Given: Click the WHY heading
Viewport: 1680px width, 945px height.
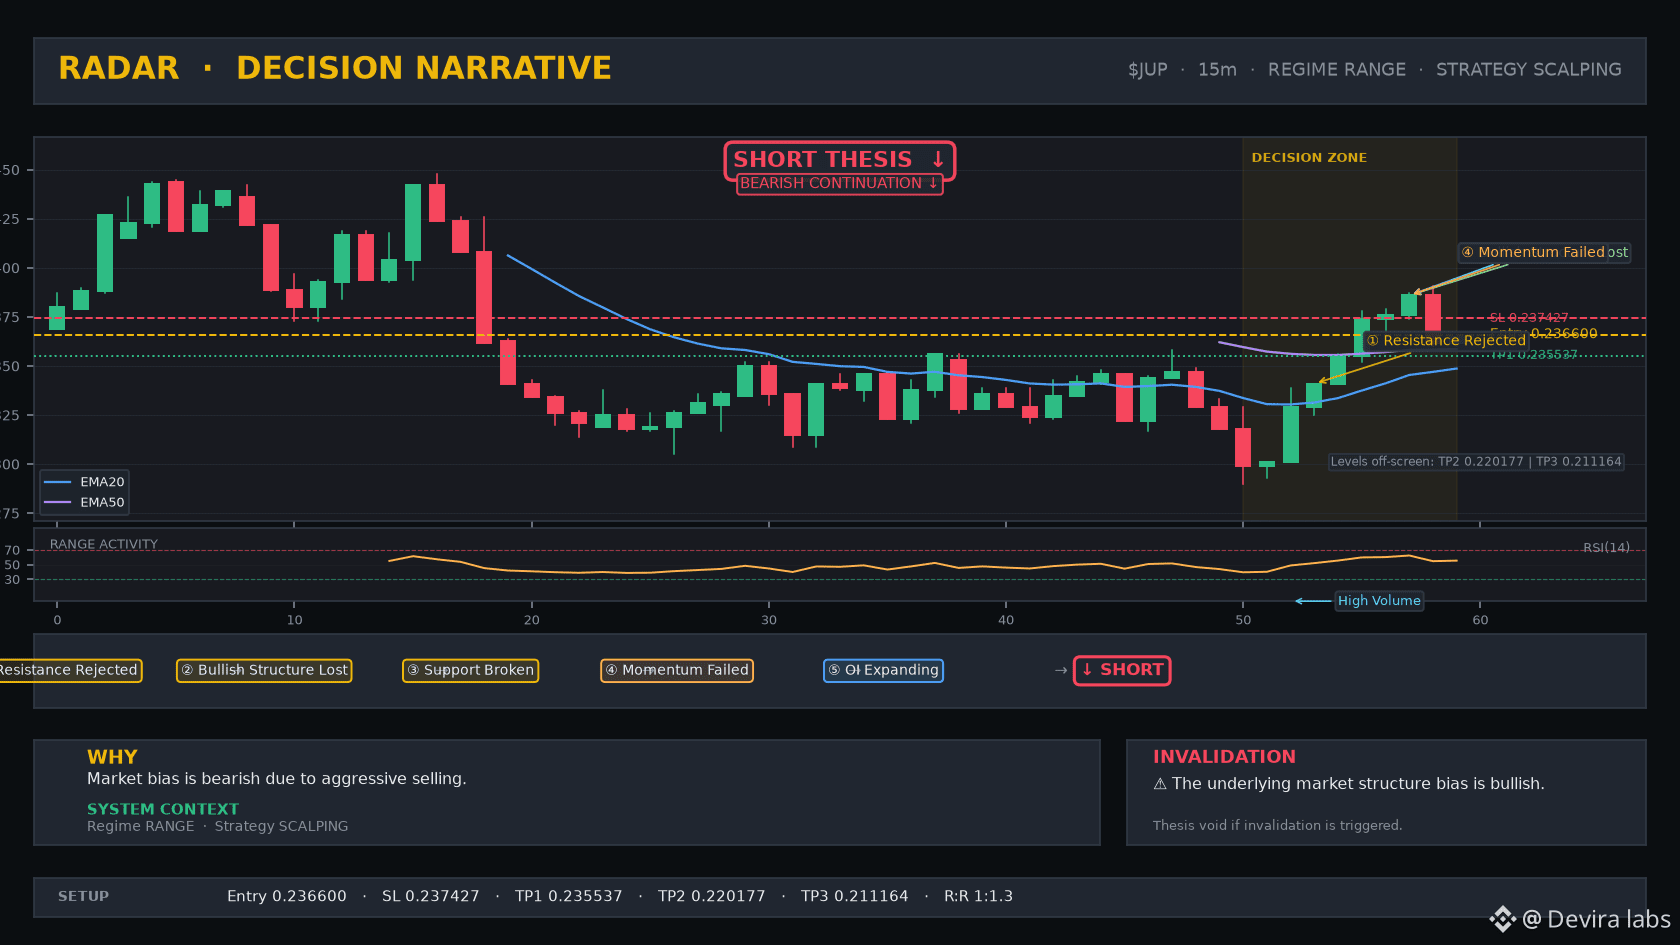Looking at the screenshot, I should click(x=112, y=757).
